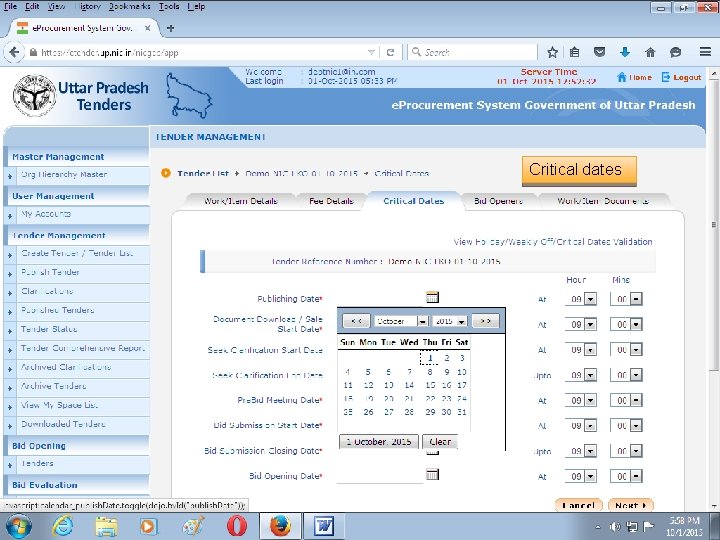
Task: Open the Paint icon on taskbar
Action: 192,526
